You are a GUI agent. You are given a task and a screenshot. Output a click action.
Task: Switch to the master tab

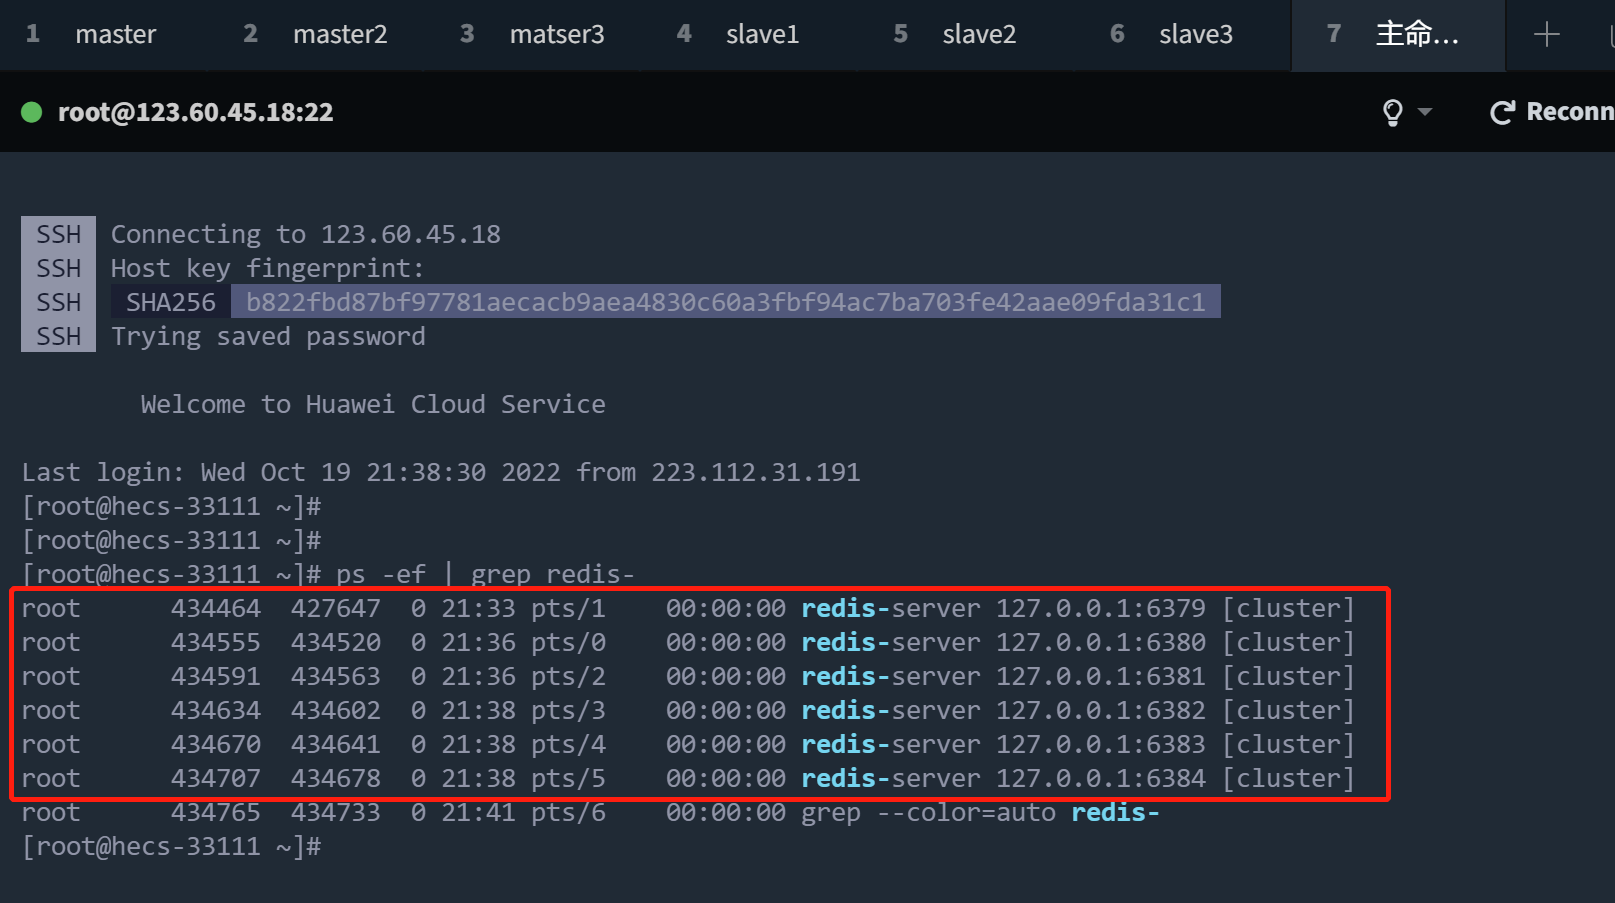coord(115,35)
